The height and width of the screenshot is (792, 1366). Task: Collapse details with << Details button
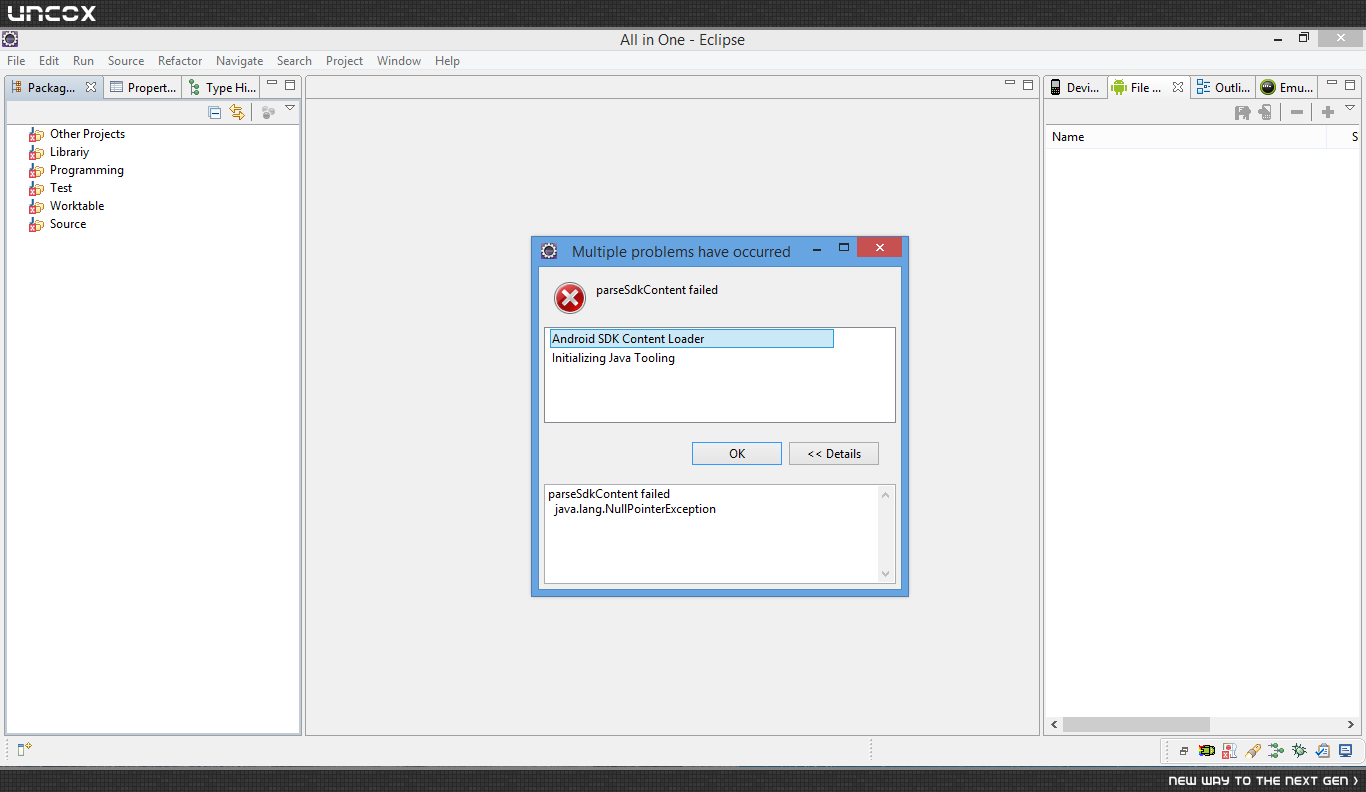tap(834, 453)
